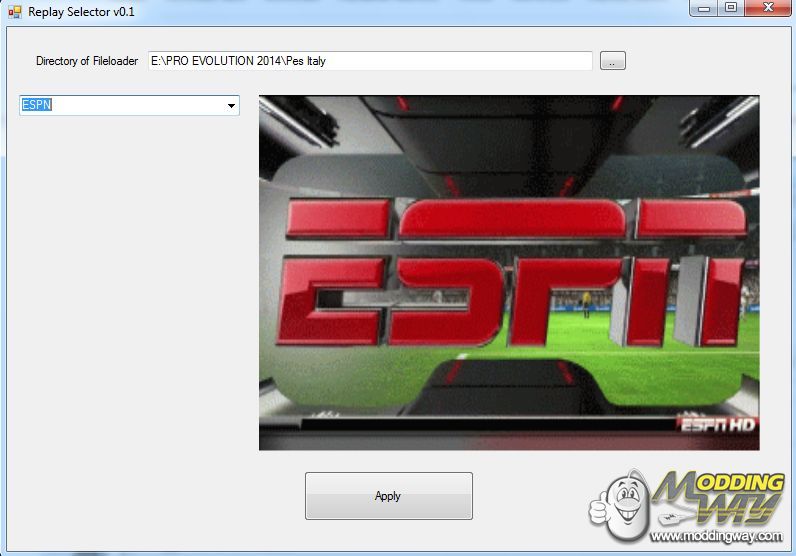
Task: Select the highlighted ESPN combo box text
Action: tap(37, 105)
